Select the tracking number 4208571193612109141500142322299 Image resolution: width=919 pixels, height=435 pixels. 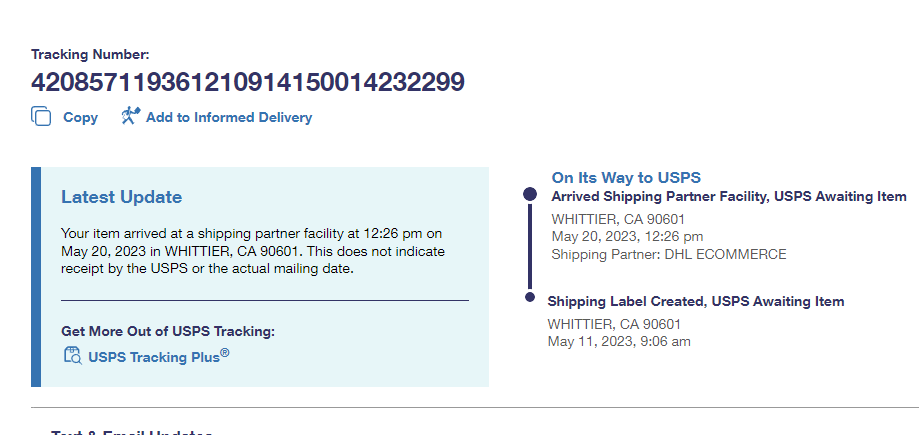pos(248,82)
